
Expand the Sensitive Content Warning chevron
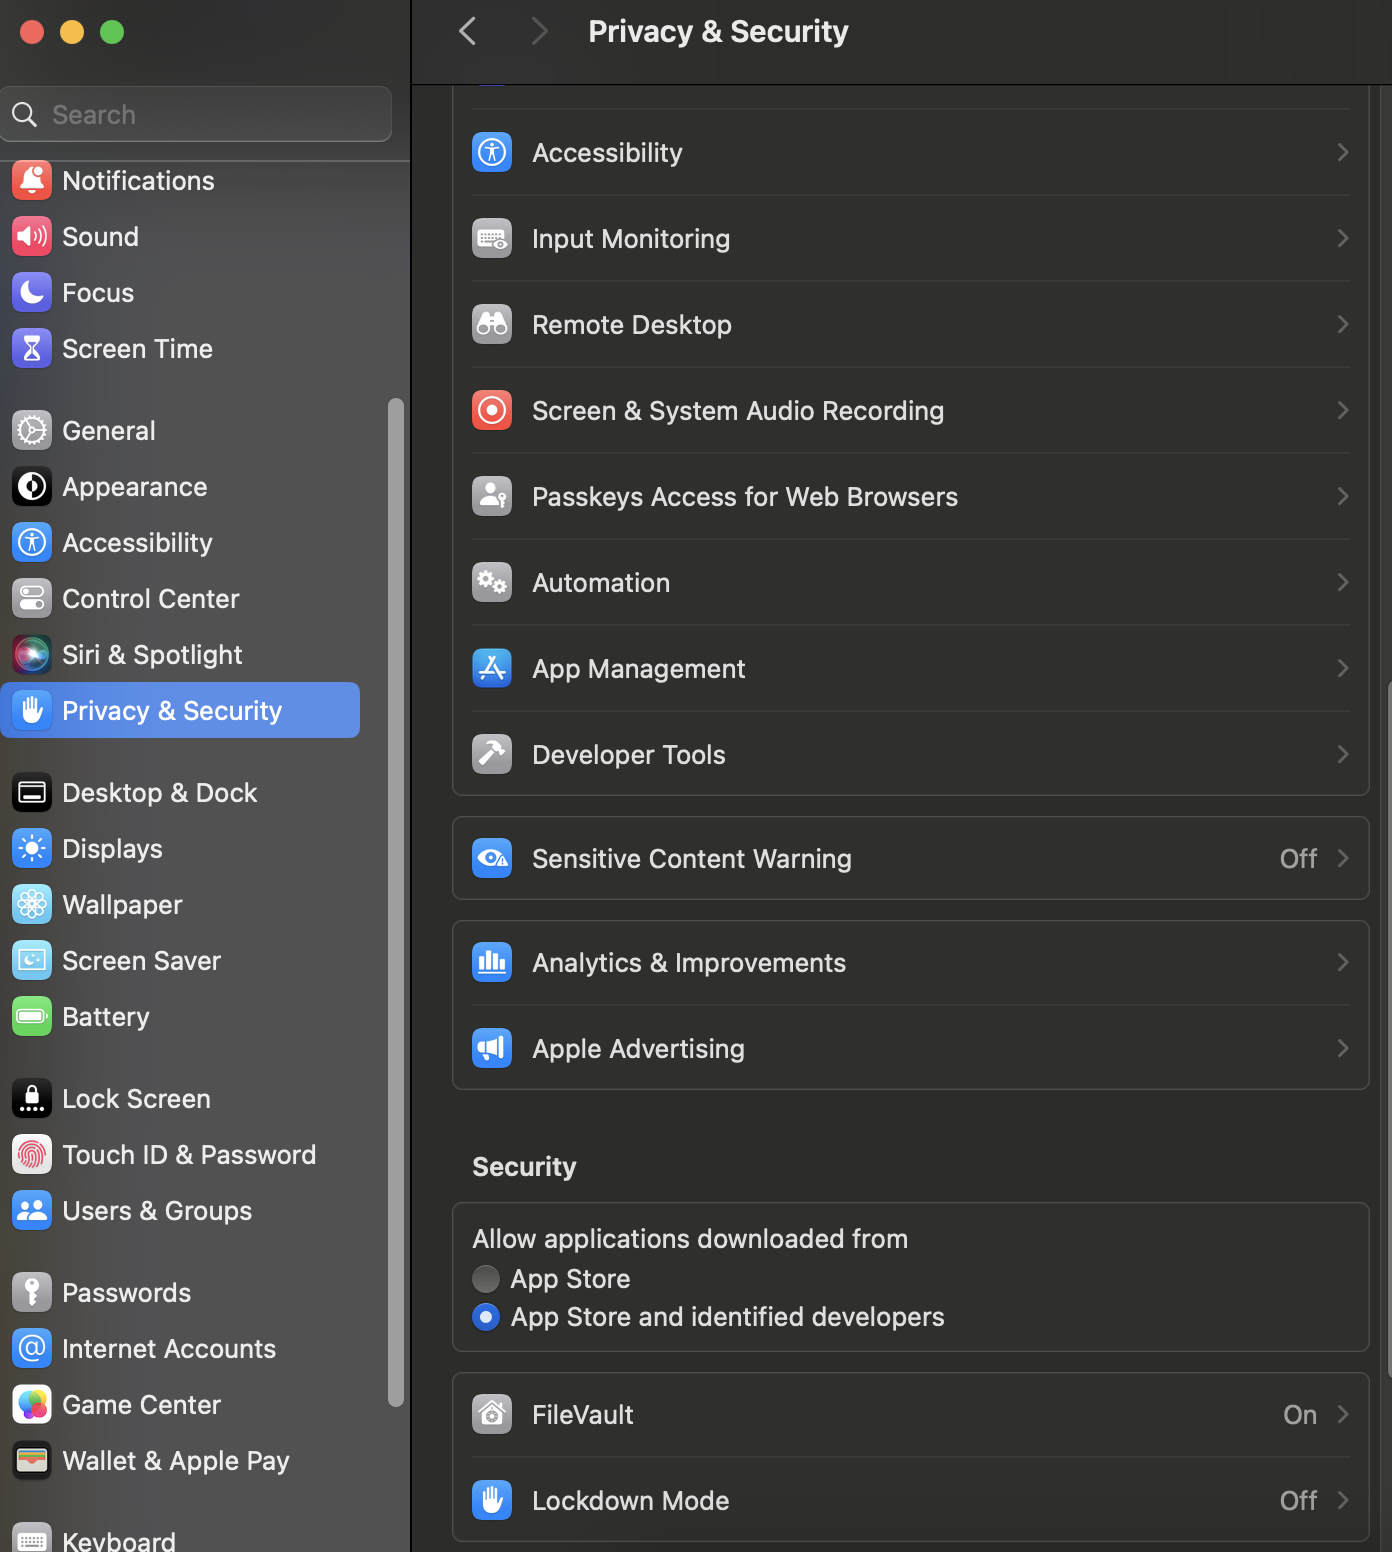coord(1343,858)
